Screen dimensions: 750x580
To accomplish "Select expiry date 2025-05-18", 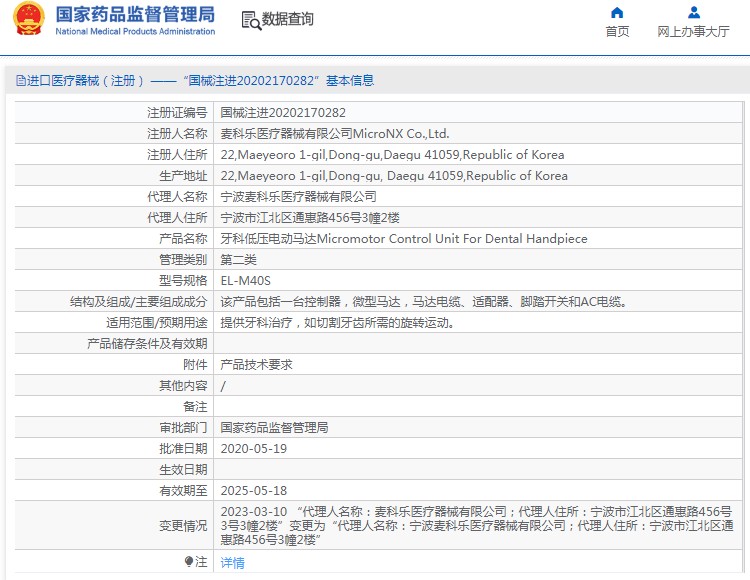I will point(254,491).
